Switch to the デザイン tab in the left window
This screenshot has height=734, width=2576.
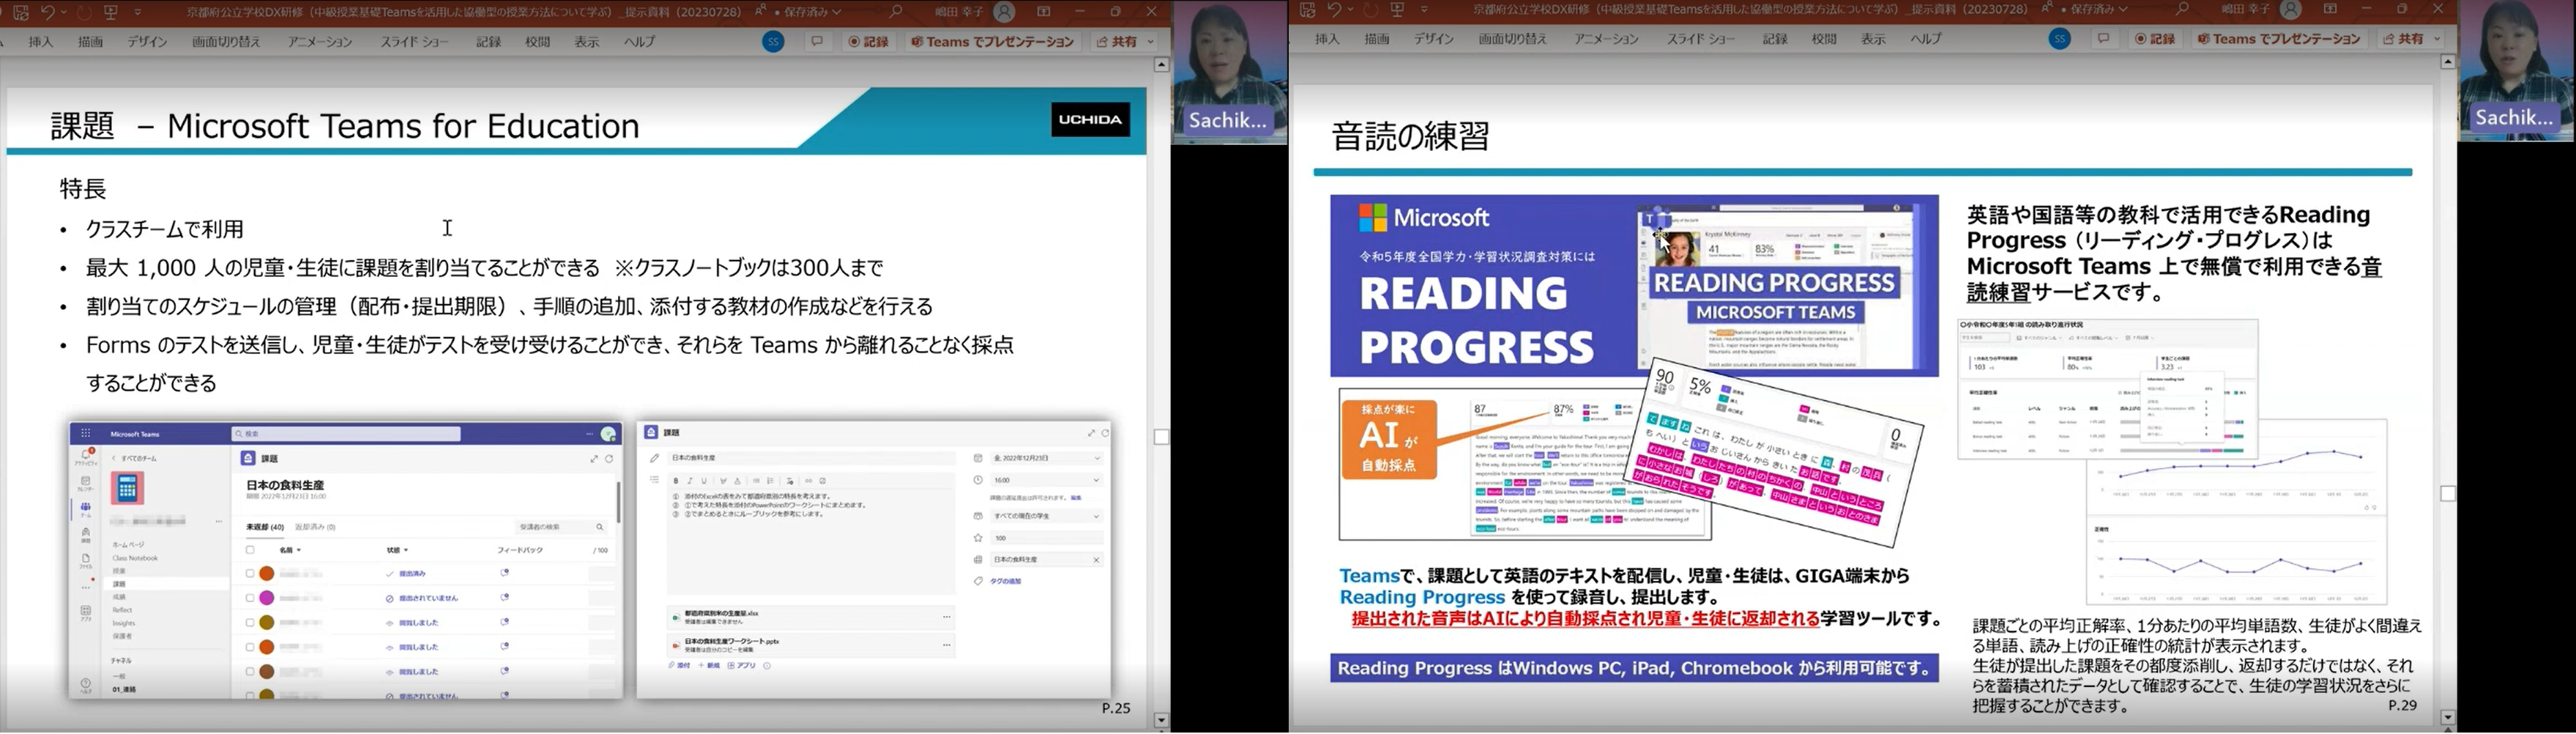pos(147,42)
